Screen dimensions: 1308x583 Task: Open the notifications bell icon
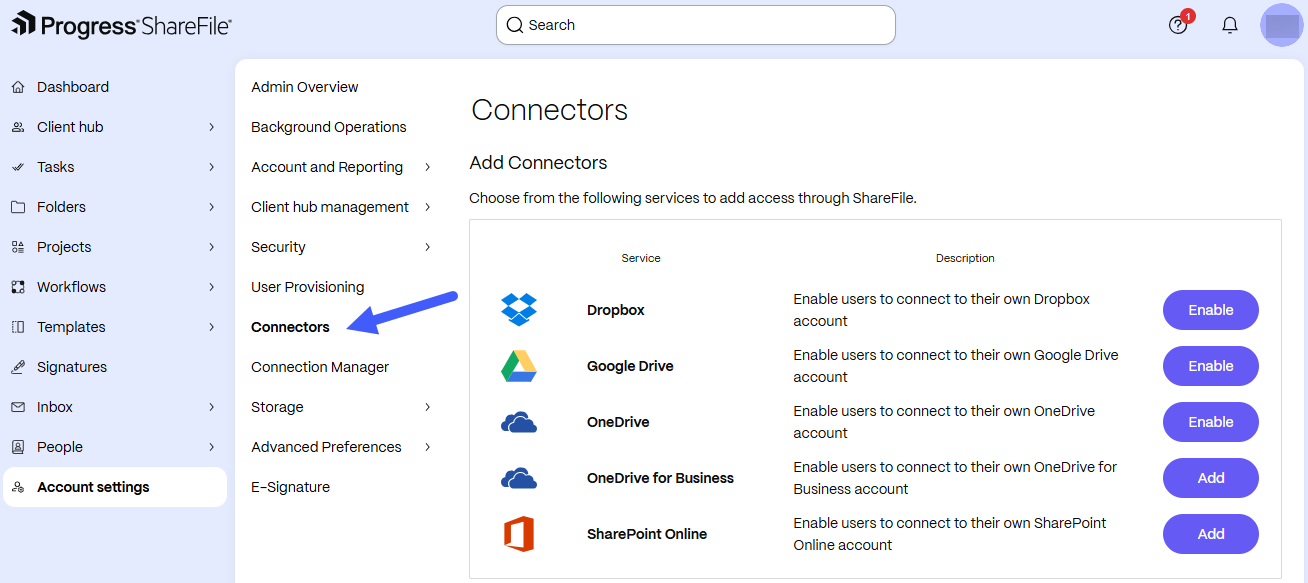(x=1230, y=25)
